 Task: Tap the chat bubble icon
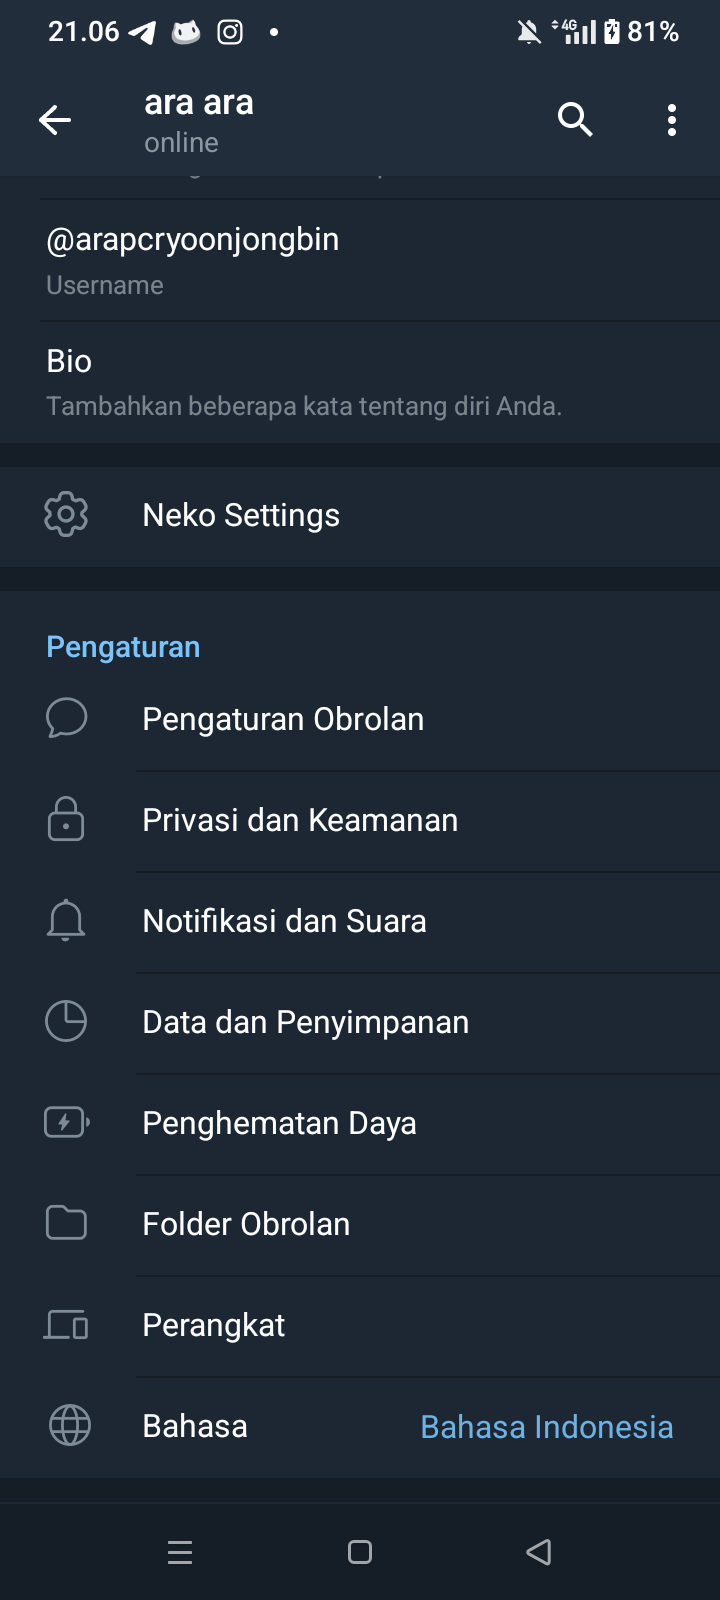(x=66, y=719)
